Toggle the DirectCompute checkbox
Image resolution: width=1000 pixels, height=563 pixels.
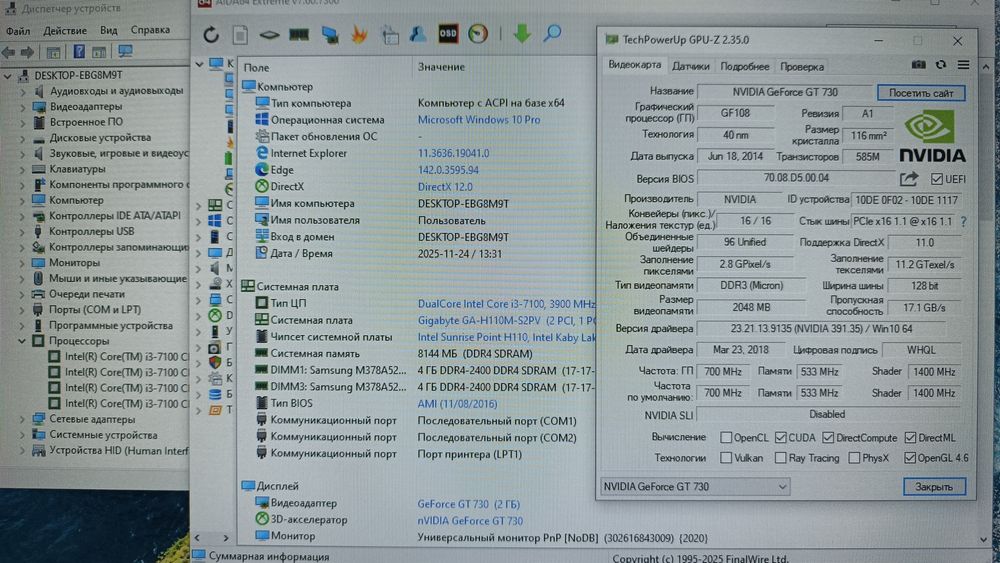(828, 437)
